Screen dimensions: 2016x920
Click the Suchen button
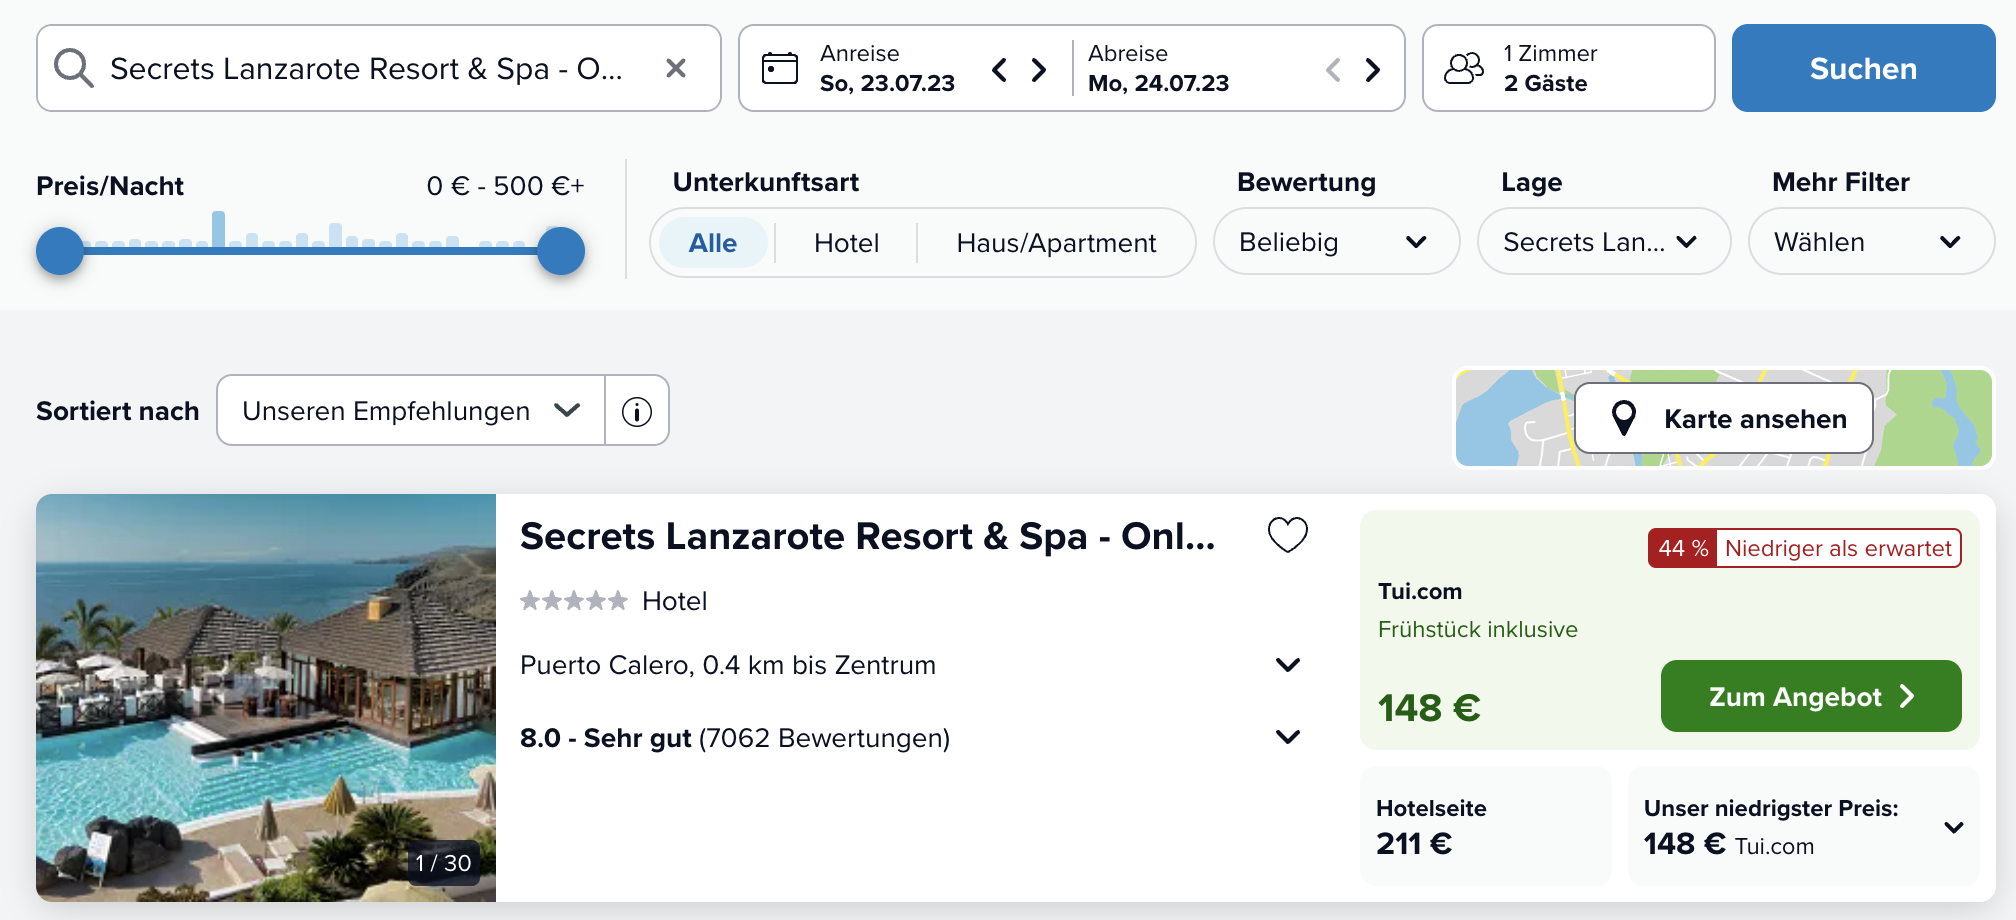(1863, 68)
